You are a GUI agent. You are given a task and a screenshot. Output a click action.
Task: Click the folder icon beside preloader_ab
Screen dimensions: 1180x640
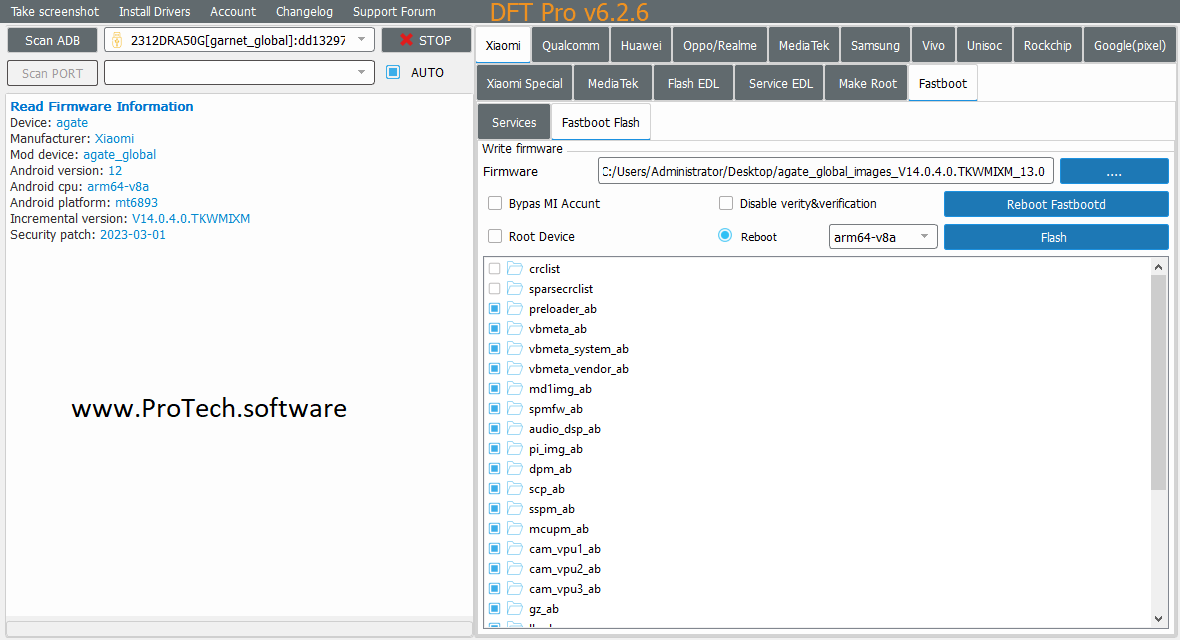coord(515,309)
